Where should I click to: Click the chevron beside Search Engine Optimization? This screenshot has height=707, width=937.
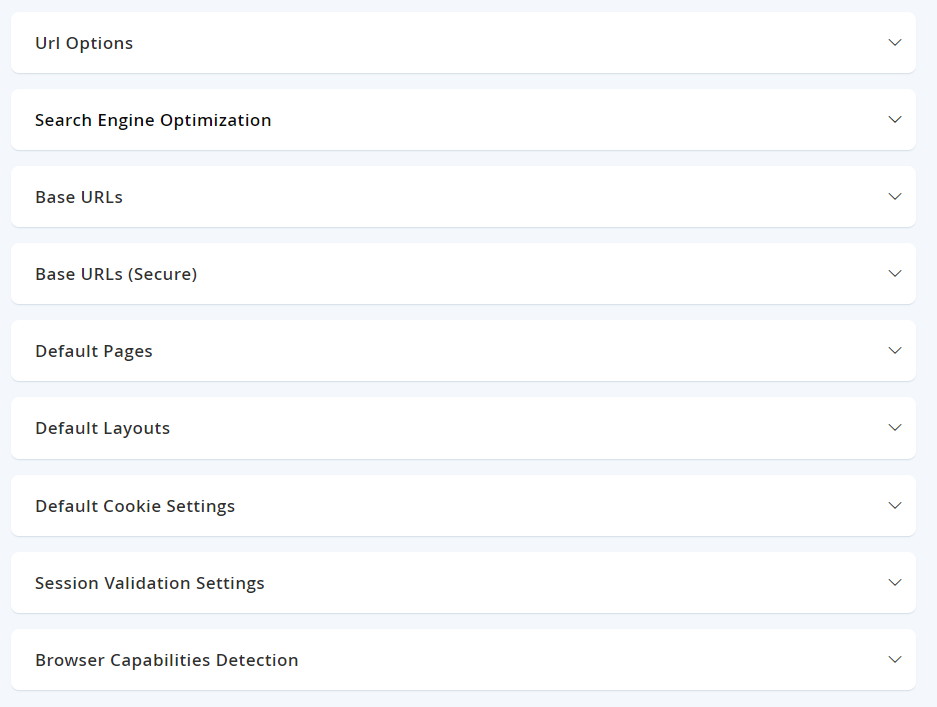[x=895, y=120]
